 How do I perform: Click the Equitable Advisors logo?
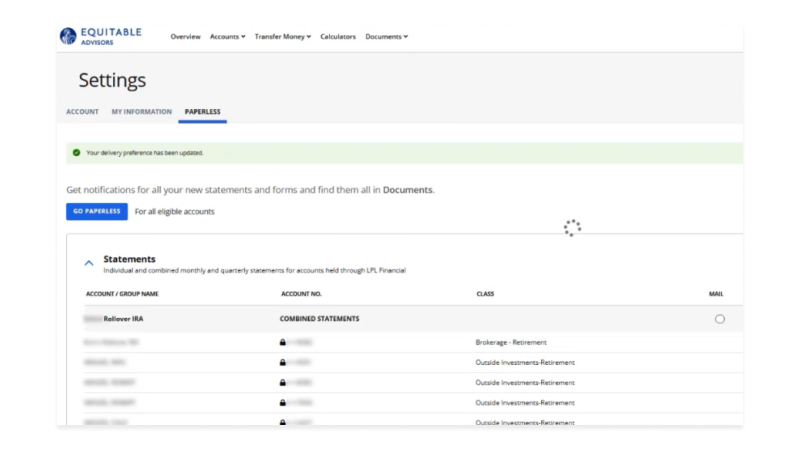(x=101, y=36)
